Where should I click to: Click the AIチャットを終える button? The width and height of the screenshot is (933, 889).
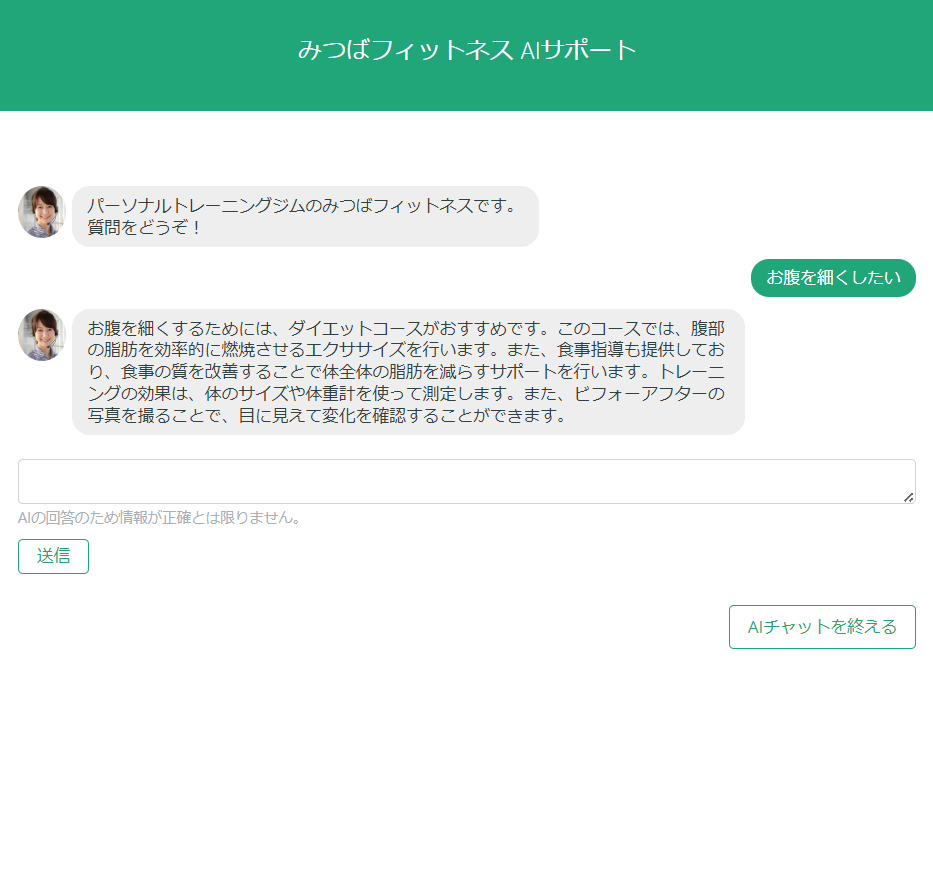coord(822,627)
